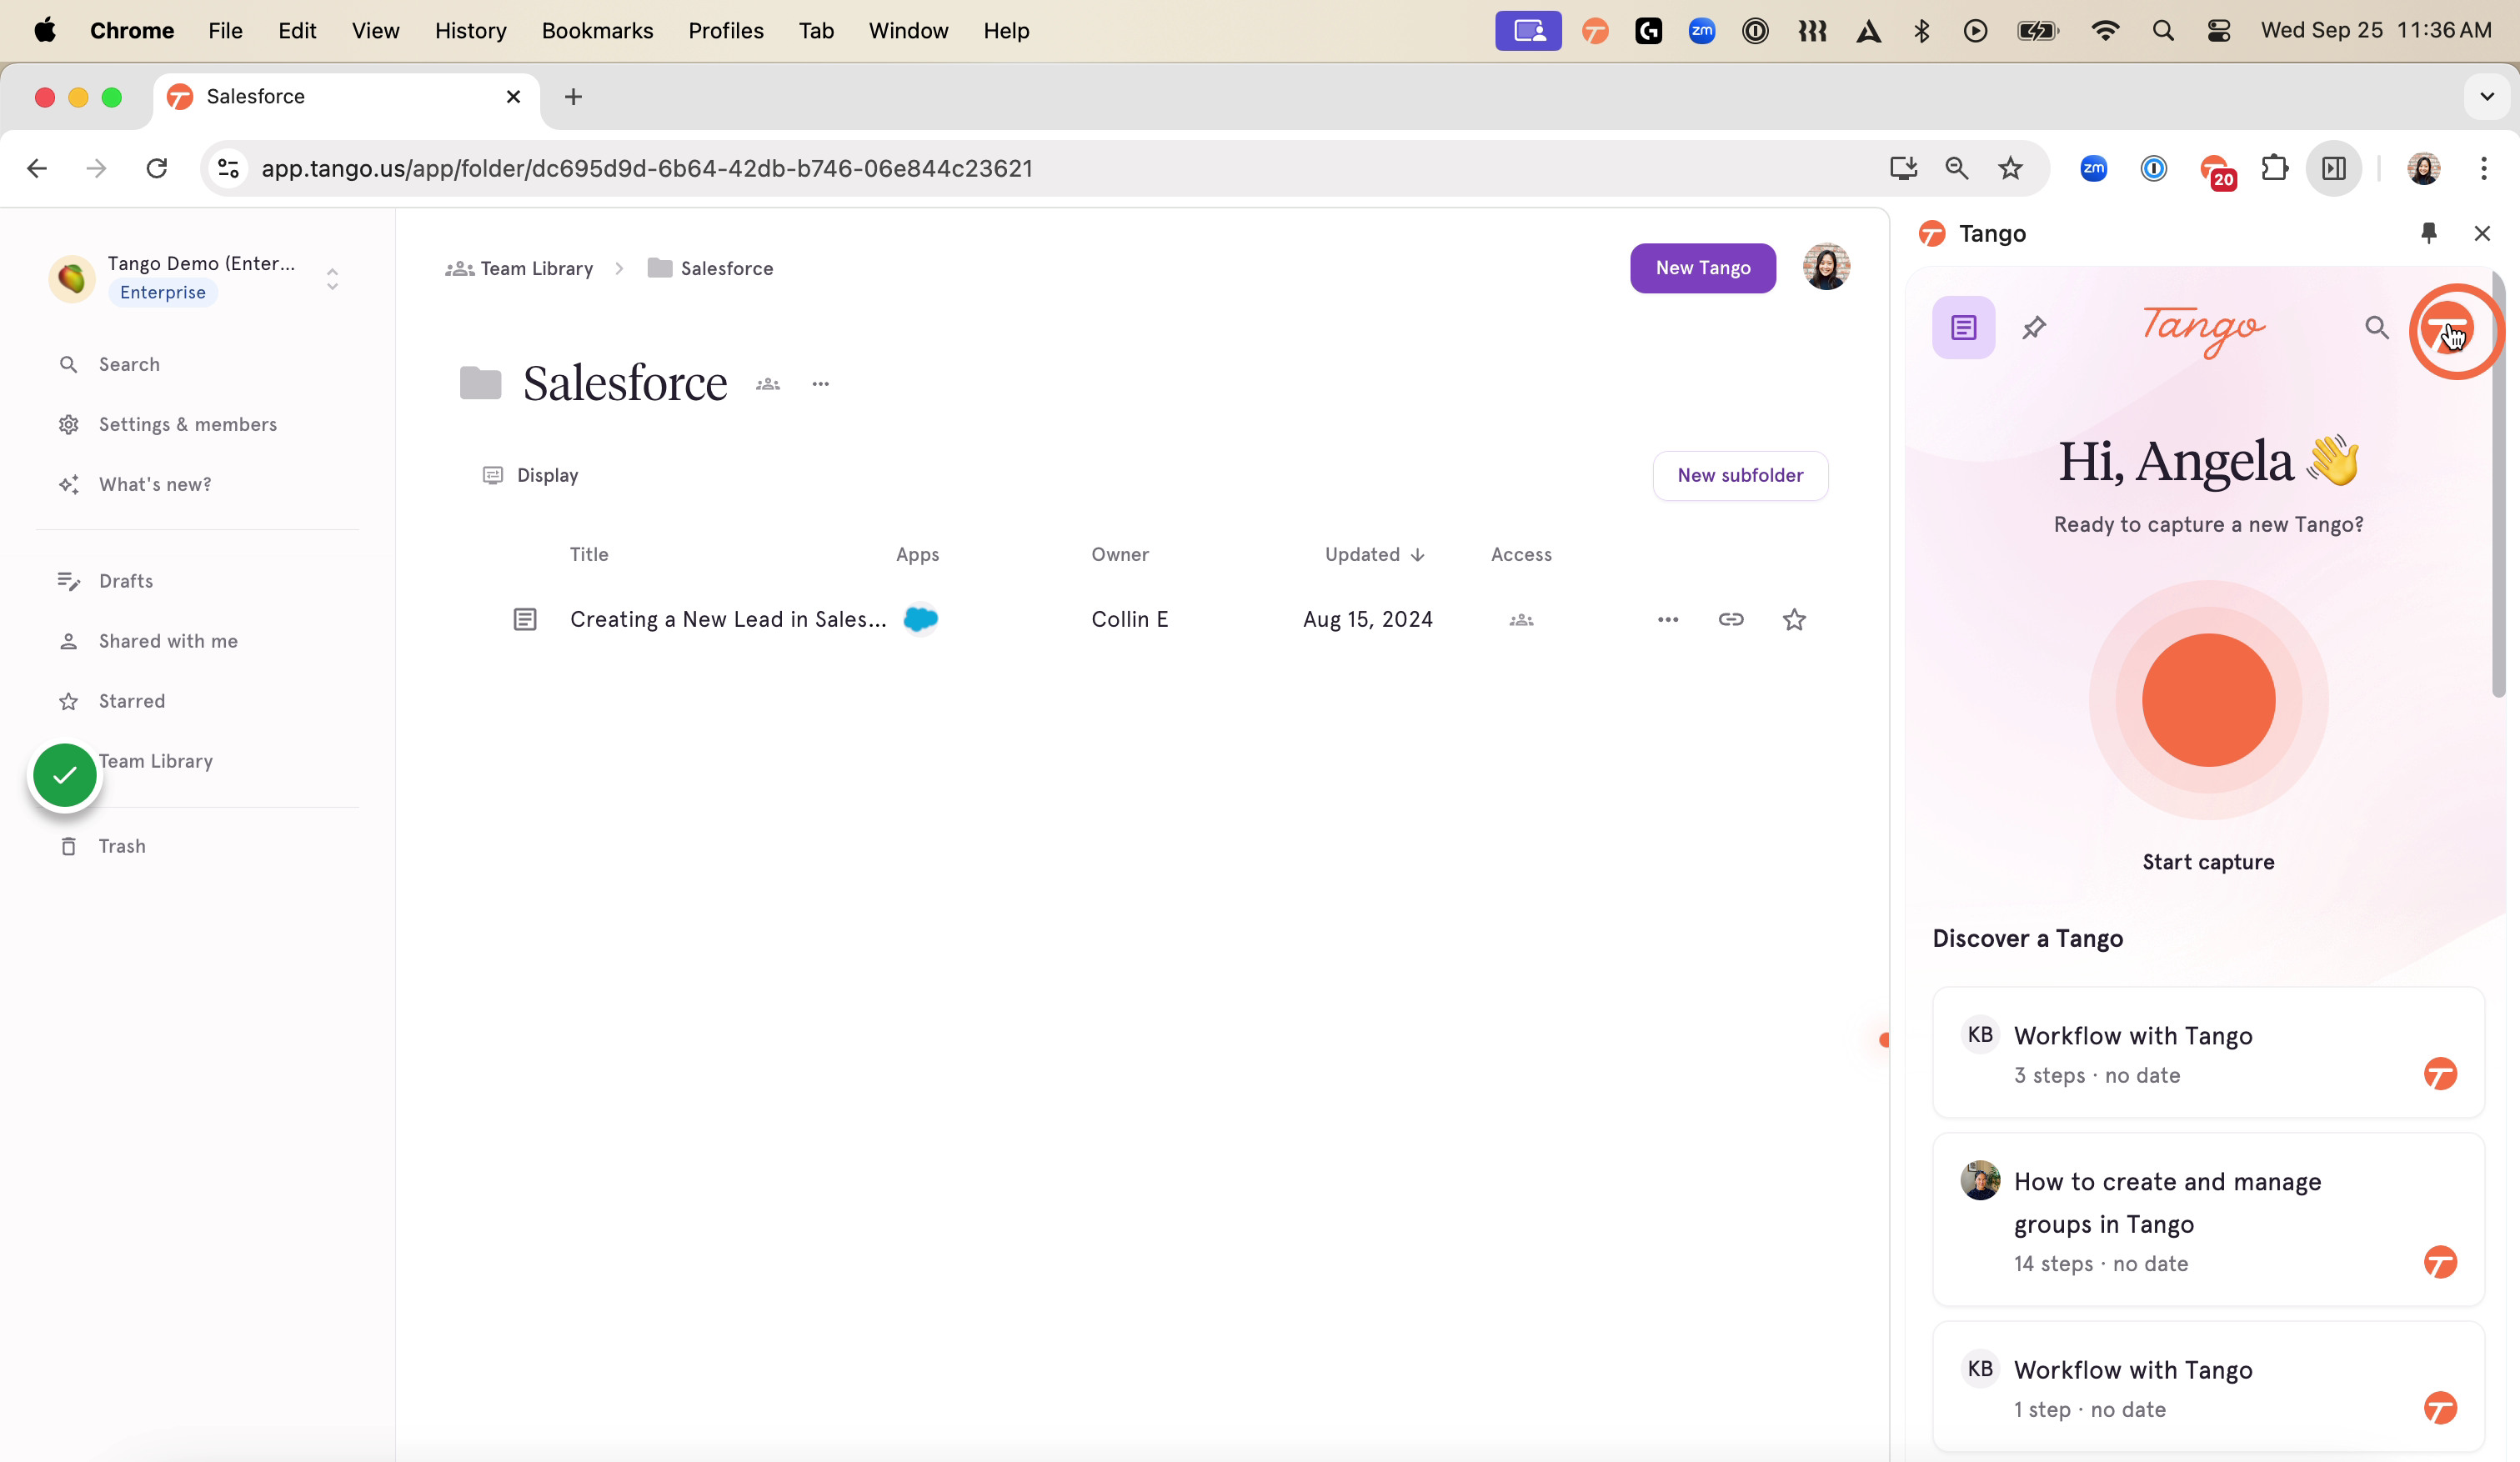Click search icon in Tango side panel

[2377, 328]
